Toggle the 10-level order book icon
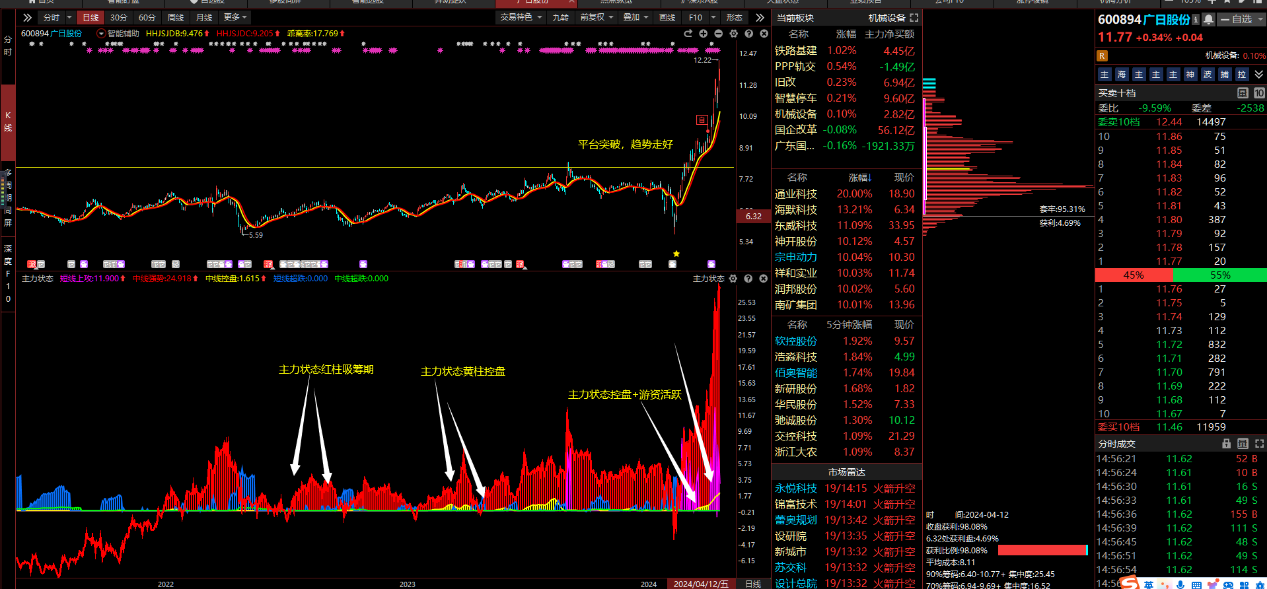Image resolution: width=1267 pixels, height=589 pixels. (x=1259, y=93)
